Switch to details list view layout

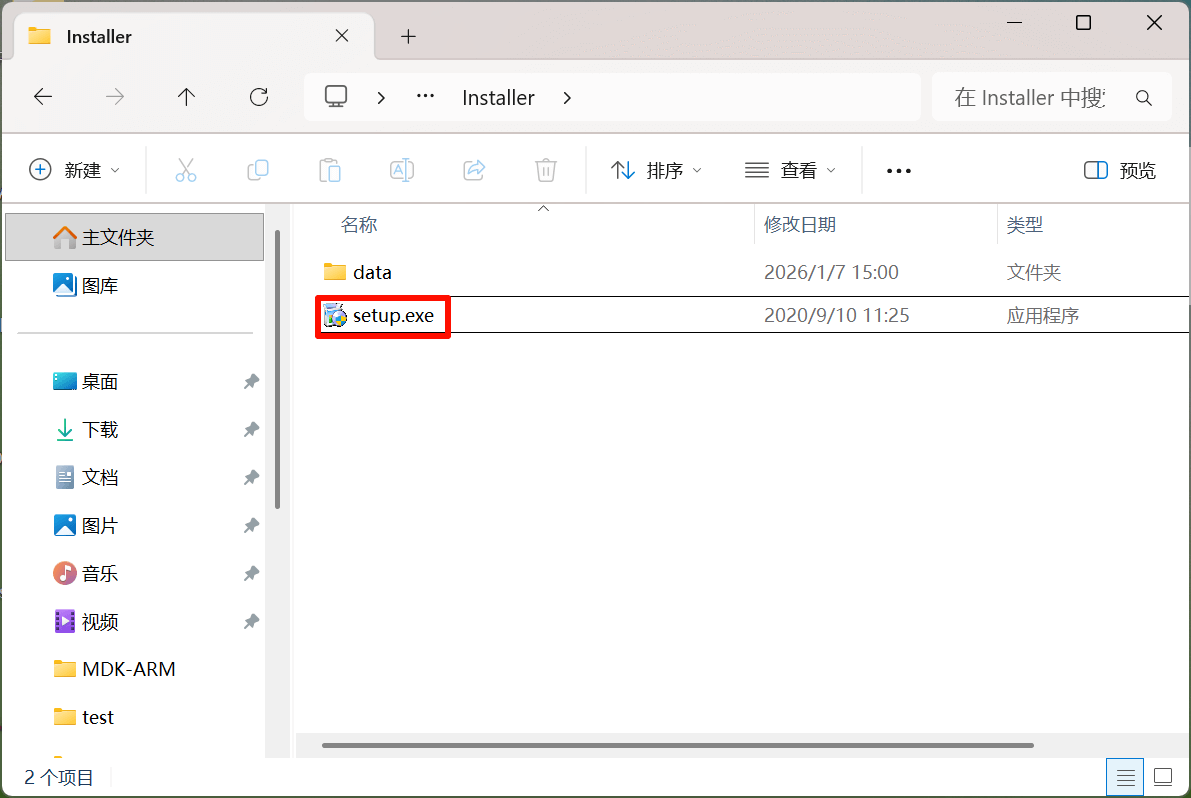click(x=1126, y=776)
